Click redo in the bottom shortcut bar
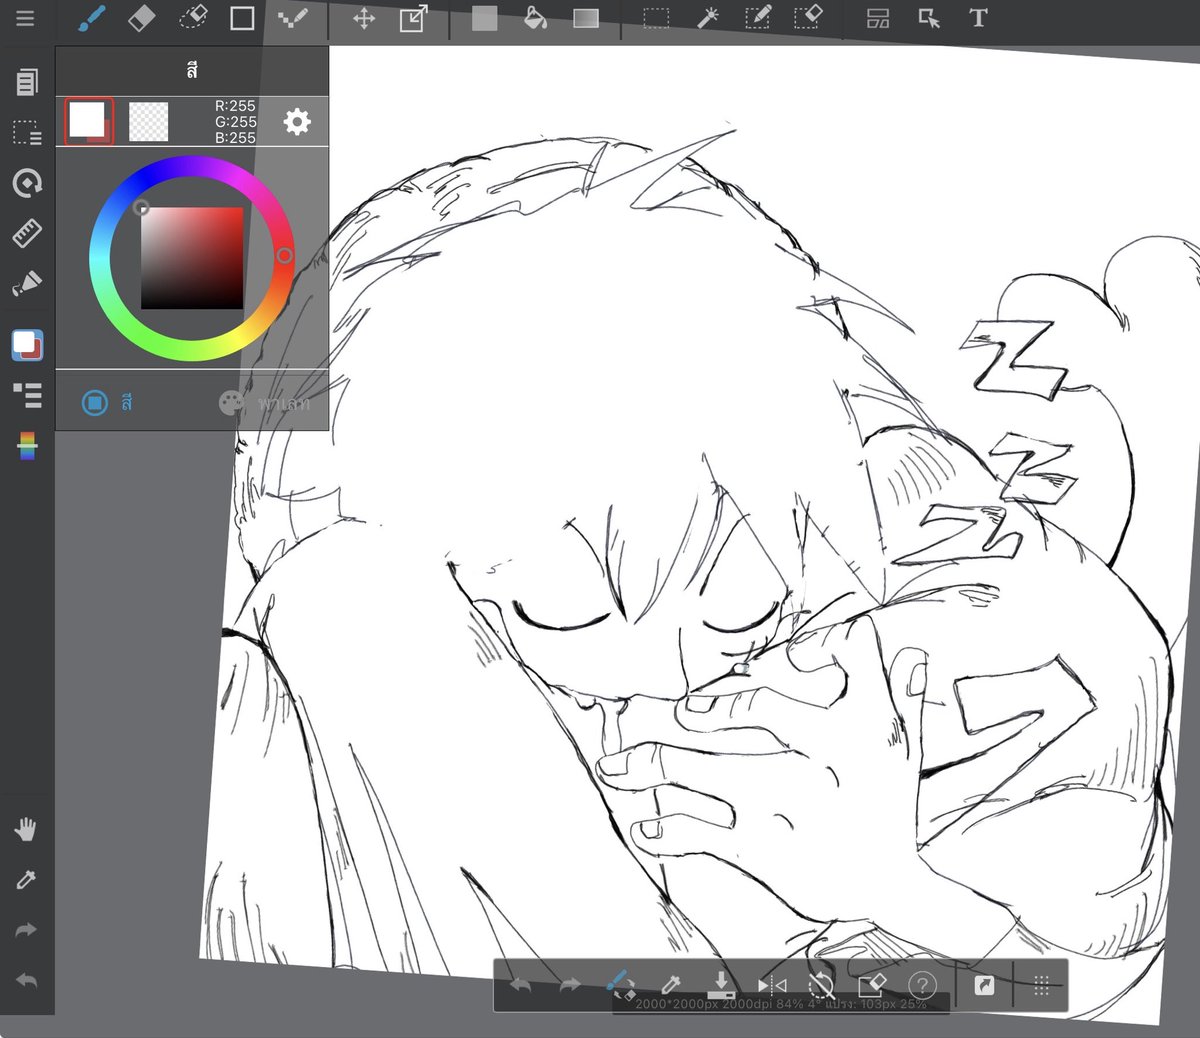 click(x=569, y=985)
